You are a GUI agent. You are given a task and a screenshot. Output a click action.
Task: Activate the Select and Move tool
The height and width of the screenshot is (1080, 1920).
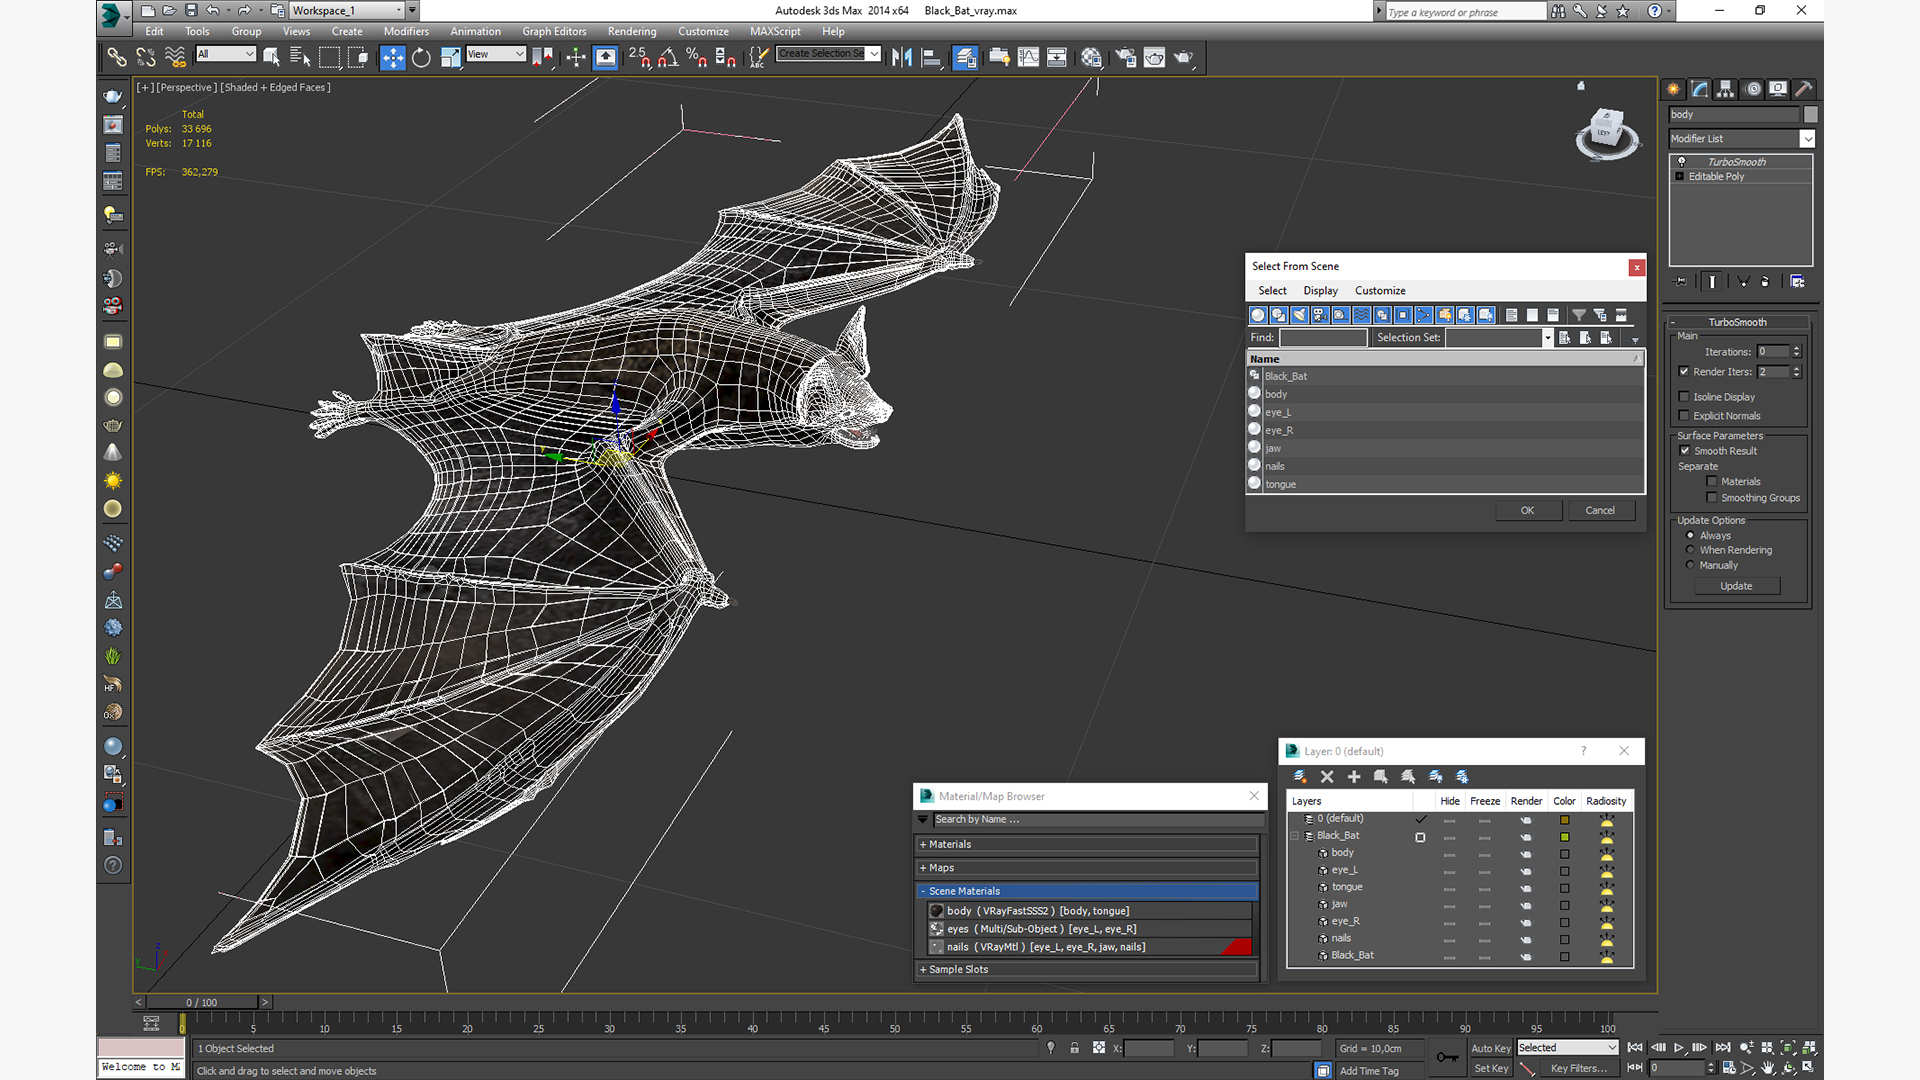click(x=393, y=57)
